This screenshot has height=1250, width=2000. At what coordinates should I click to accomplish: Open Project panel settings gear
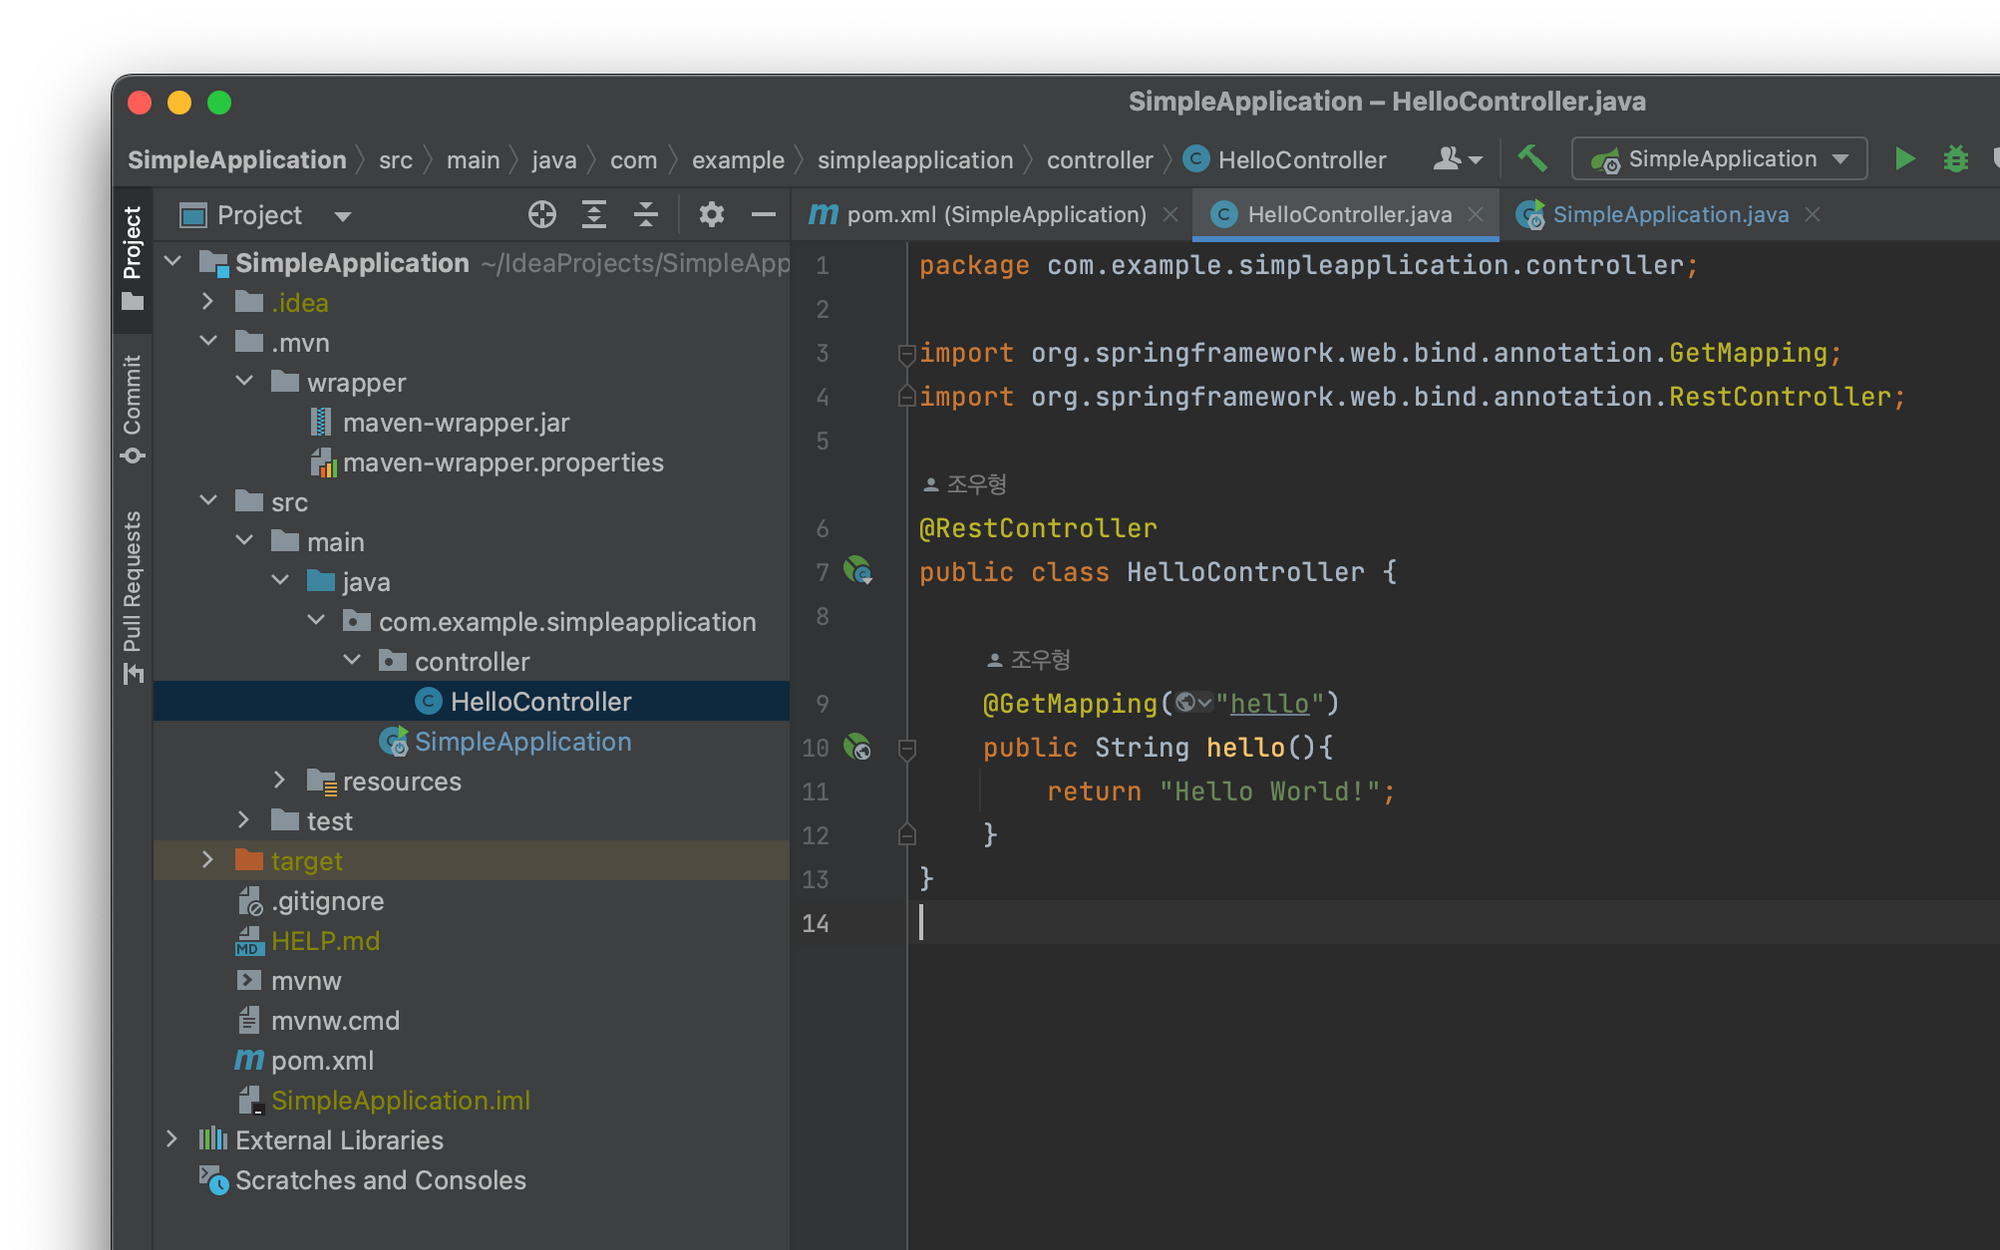click(x=711, y=214)
